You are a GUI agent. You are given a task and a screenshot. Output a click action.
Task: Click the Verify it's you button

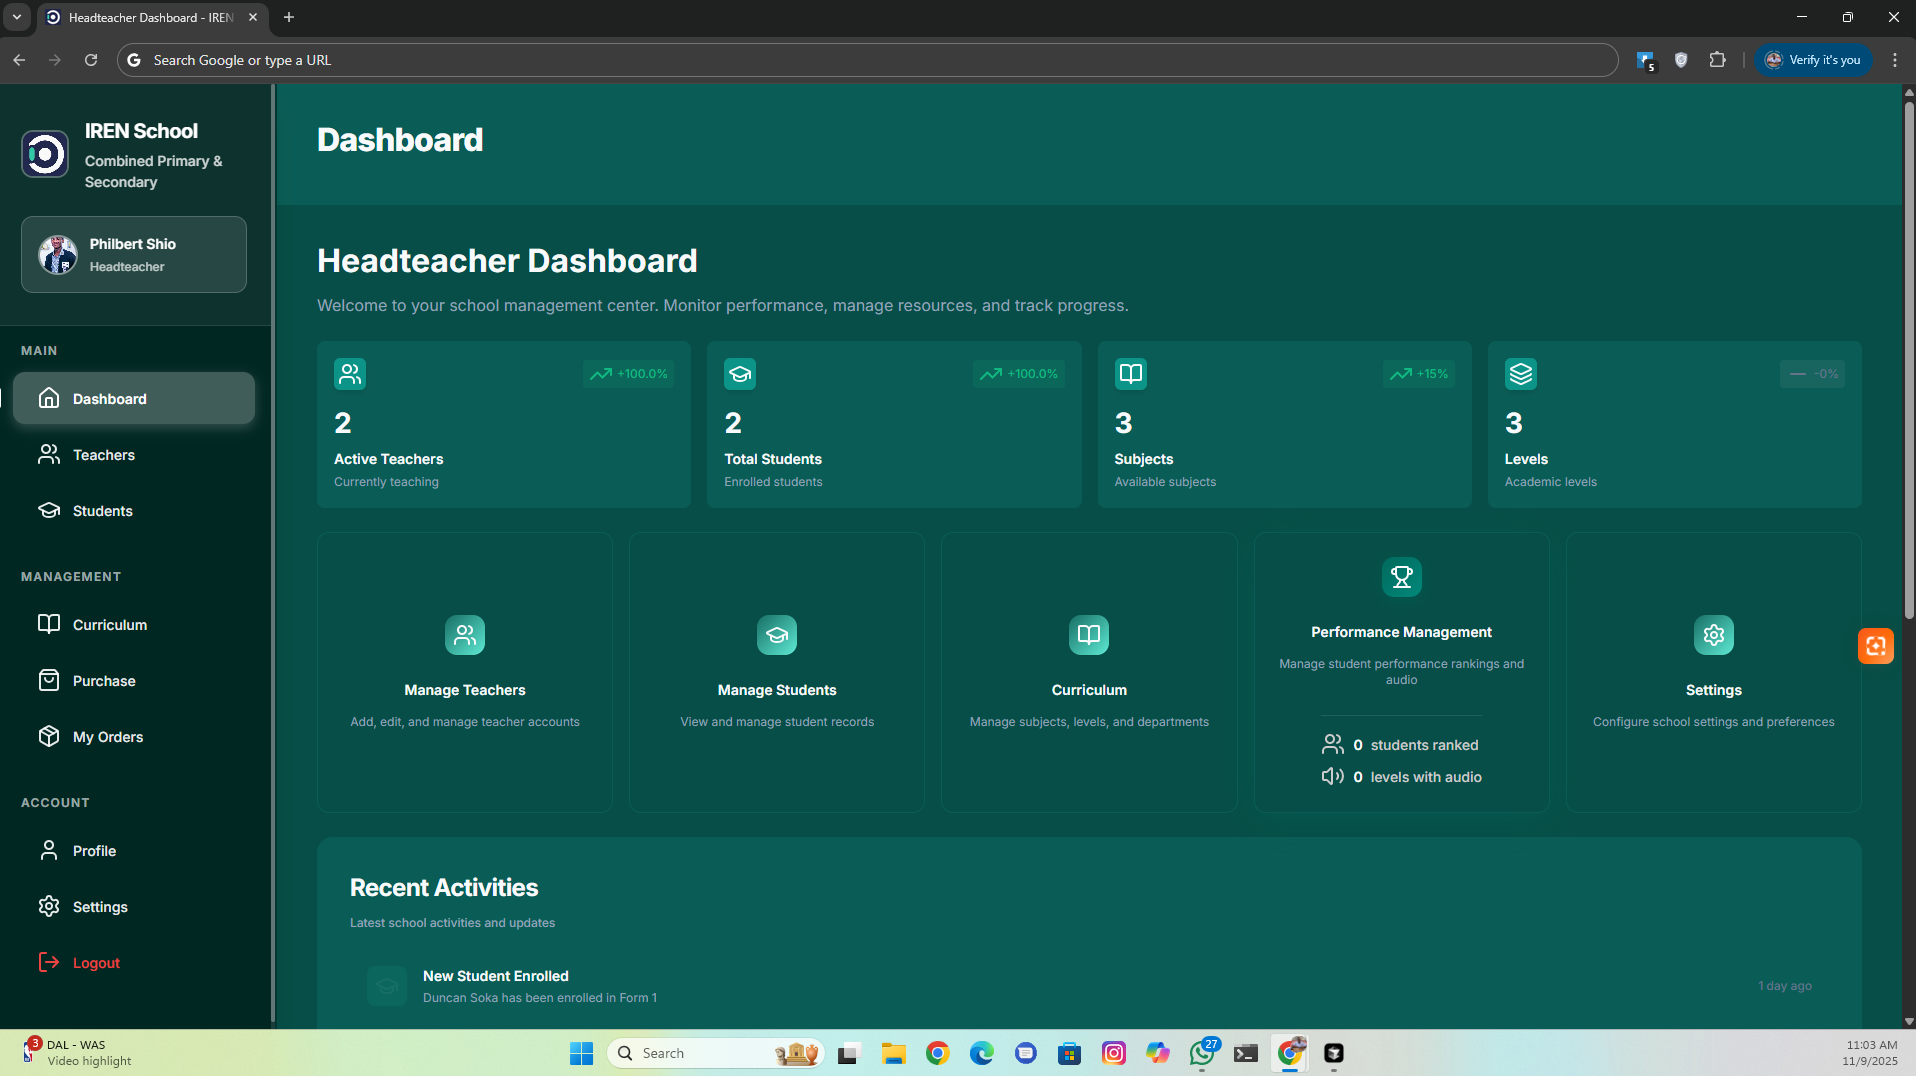(x=1813, y=60)
